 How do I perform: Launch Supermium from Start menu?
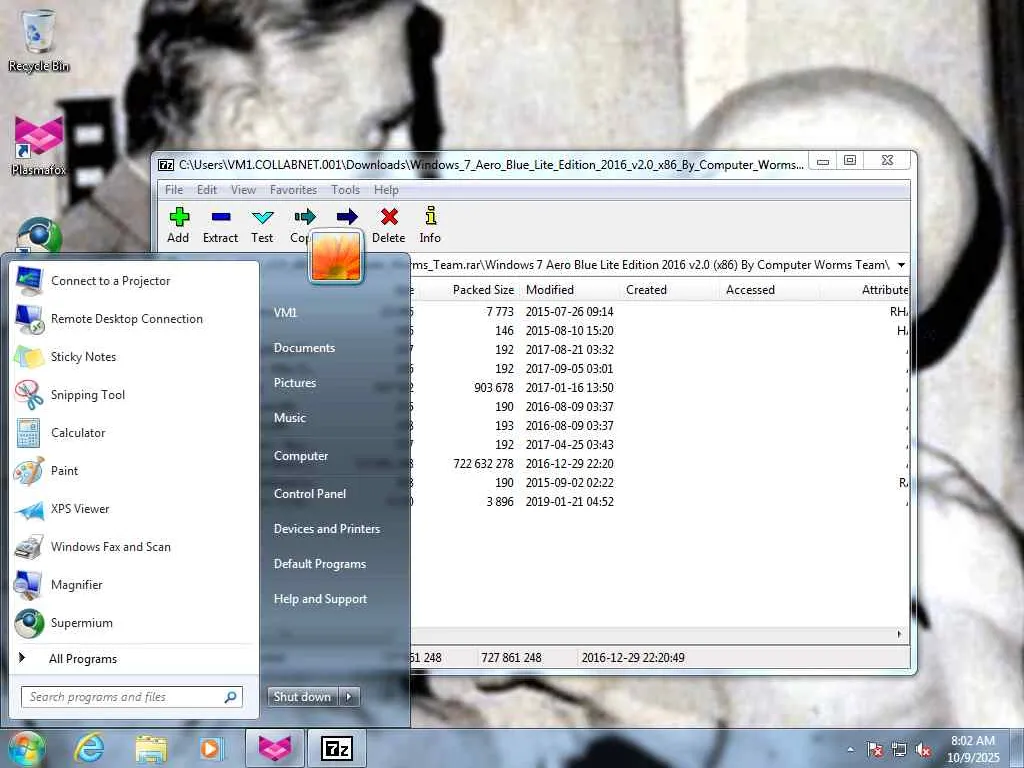[x=134, y=623]
